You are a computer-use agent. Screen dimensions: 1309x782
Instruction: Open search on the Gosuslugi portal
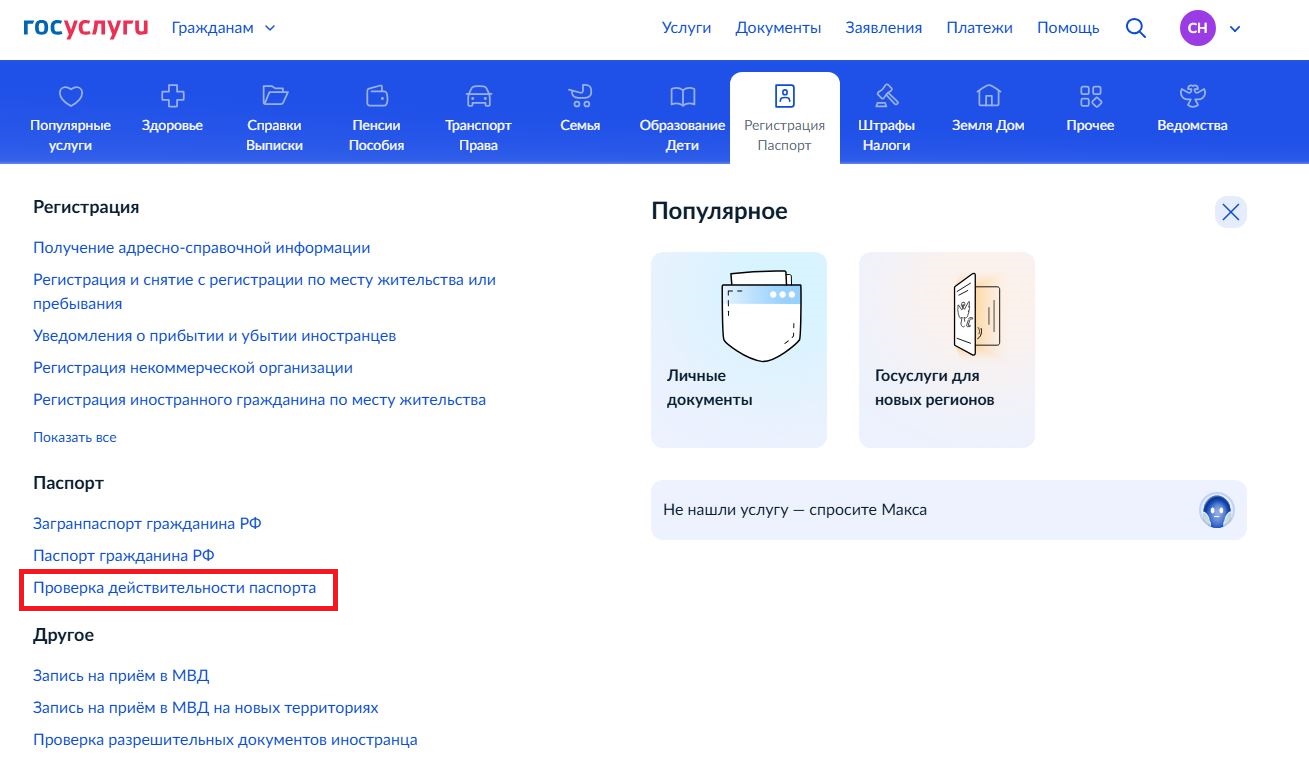[x=1136, y=28]
